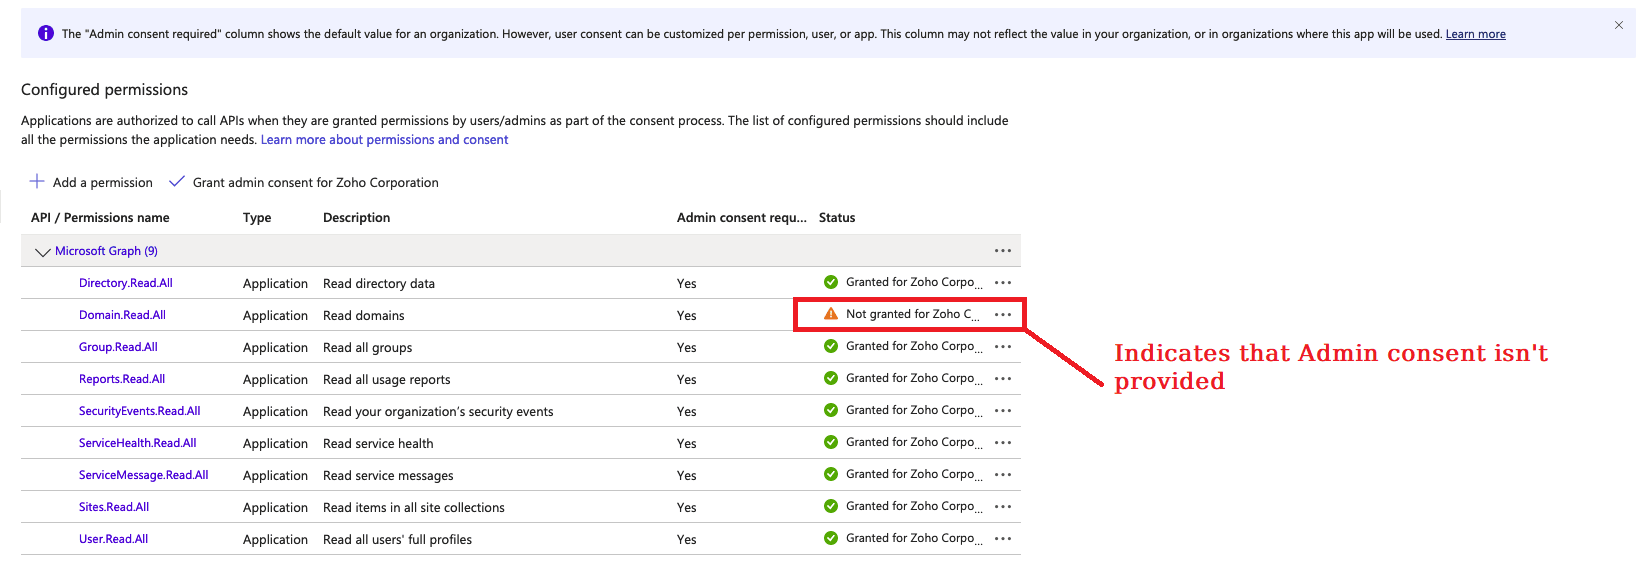Screen dimensions: 1641x587
Task: Open the more options for Group.Read.All
Action: pos(1003,347)
